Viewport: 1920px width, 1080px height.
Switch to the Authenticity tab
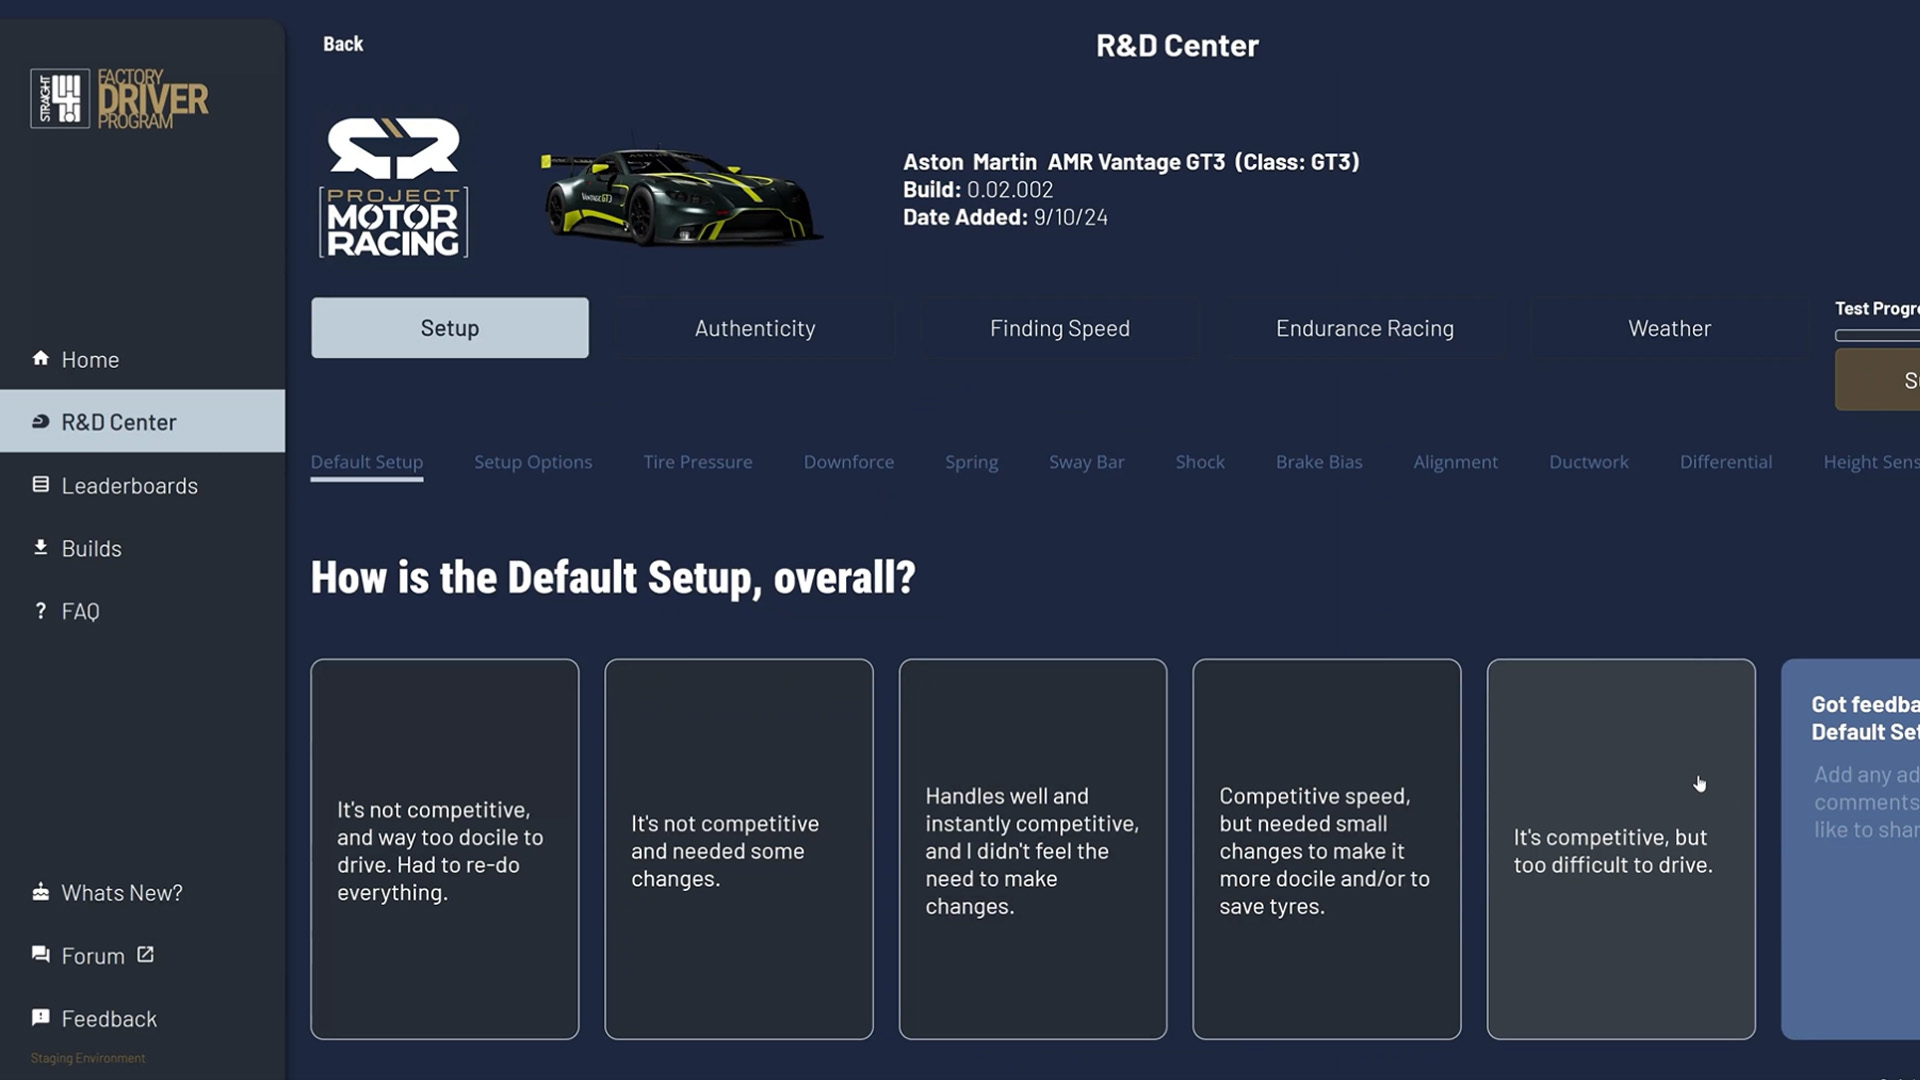755,328
